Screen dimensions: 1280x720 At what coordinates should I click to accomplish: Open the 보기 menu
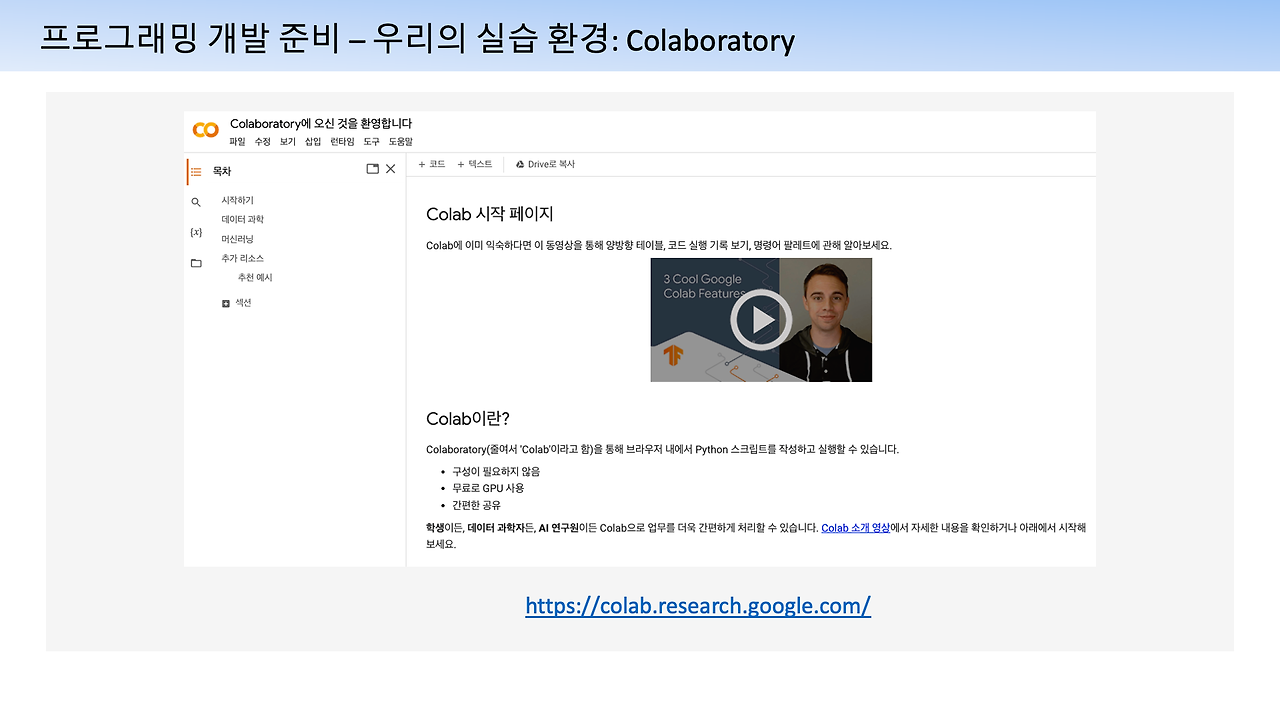pyautogui.click(x=288, y=142)
